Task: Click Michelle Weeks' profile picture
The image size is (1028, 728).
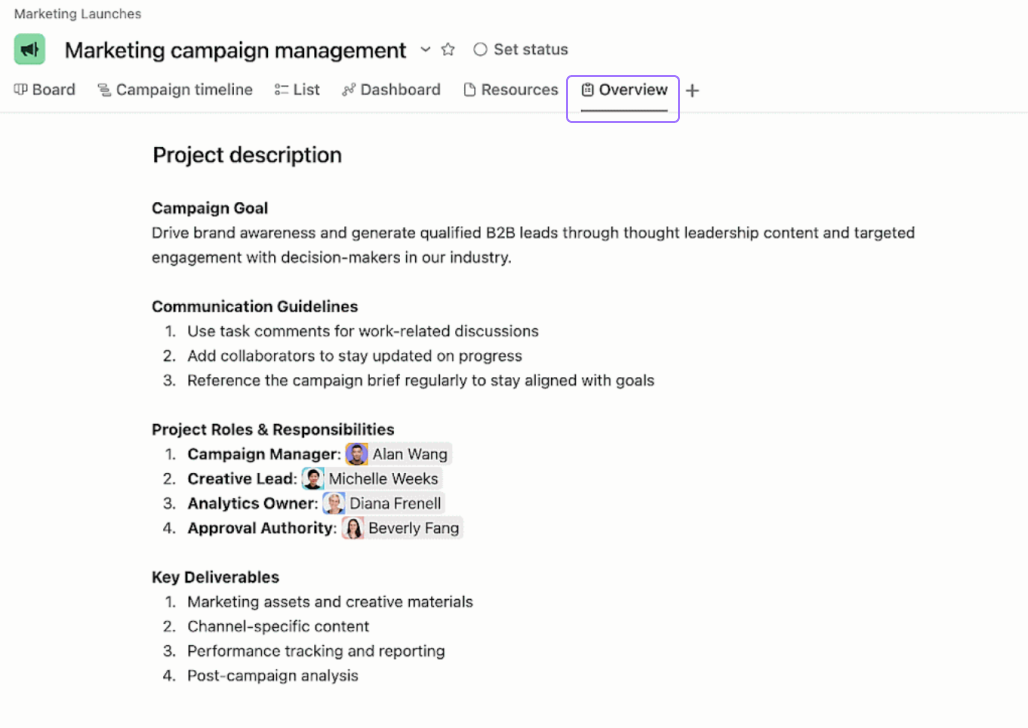Action: click(313, 479)
